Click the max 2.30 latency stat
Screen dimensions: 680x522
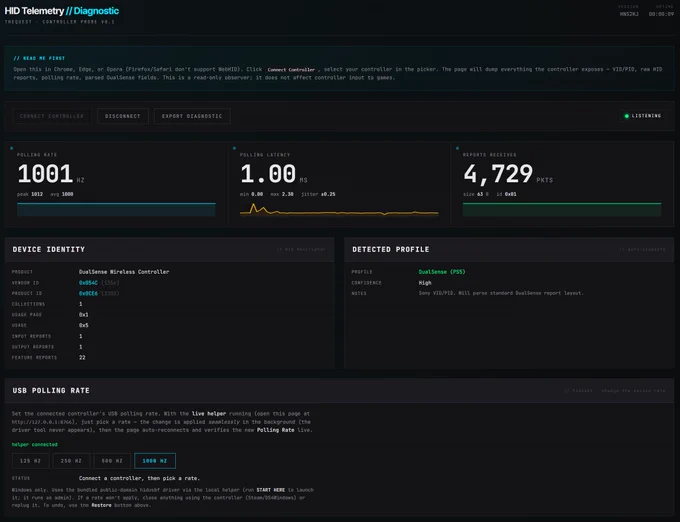click(282, 194)
